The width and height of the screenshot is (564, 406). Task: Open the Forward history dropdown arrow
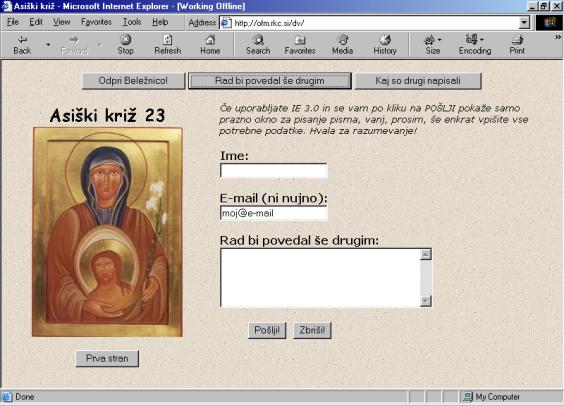pyautogui.click(x=100, y=45)
